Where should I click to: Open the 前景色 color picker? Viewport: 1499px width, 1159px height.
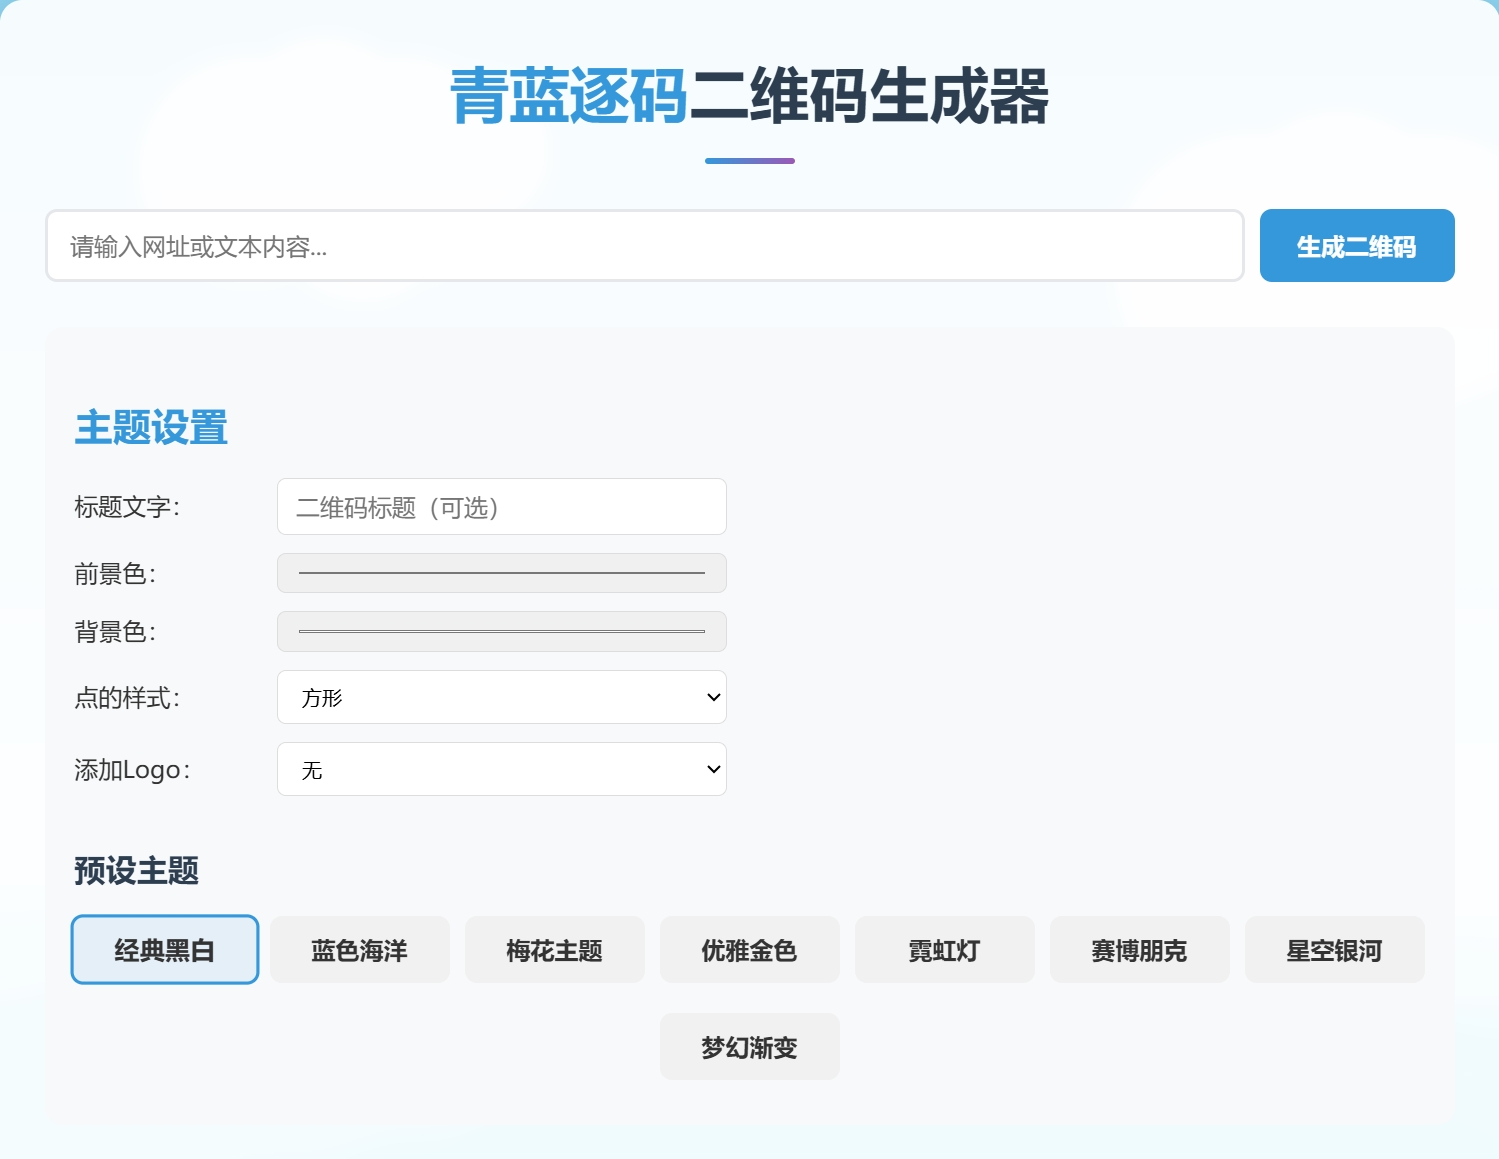coord(501,573)
